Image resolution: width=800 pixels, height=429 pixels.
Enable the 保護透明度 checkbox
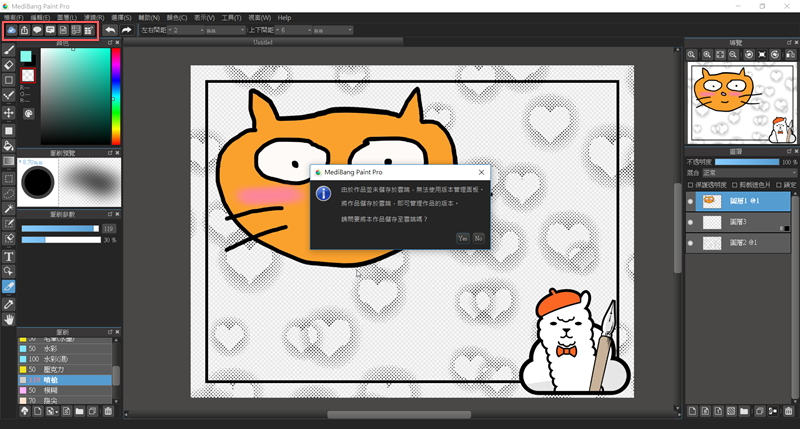pyautogui.click(x=690, y=184)
